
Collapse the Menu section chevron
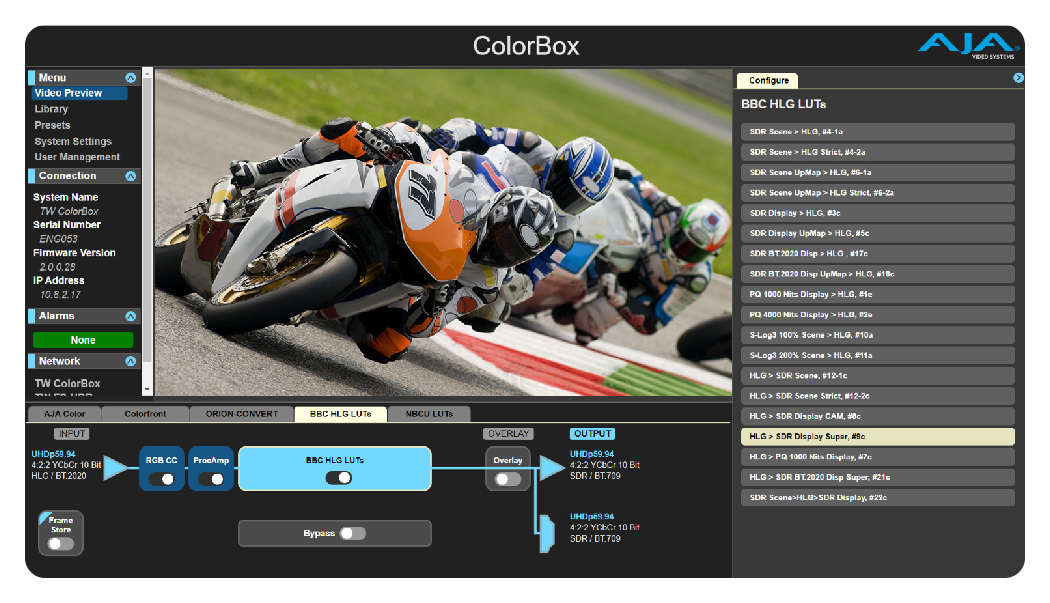(131, 78)
